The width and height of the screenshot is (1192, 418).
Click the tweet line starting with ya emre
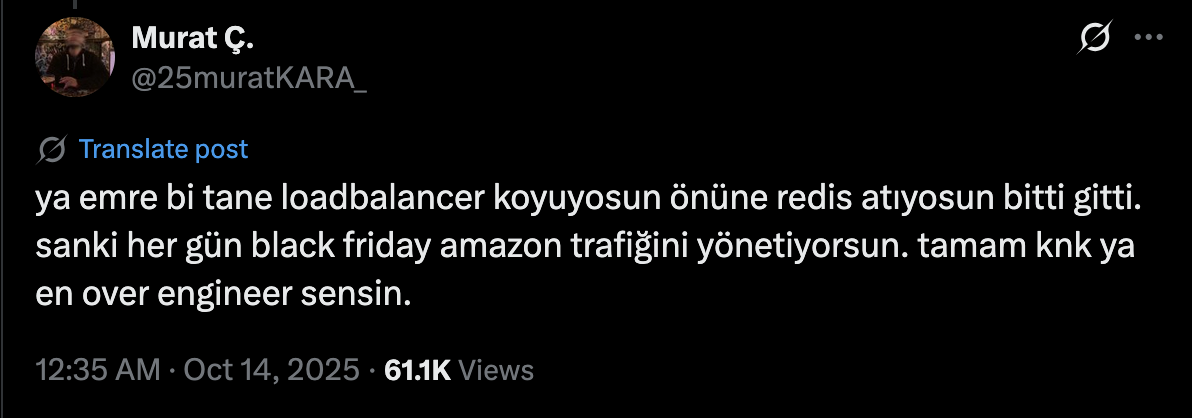pyautogui.click(x=588, y=201)
